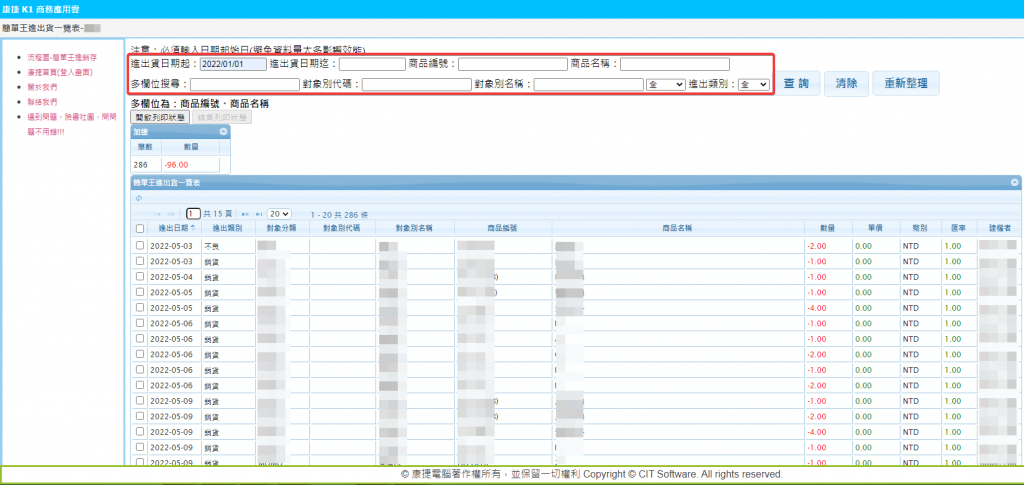This screenshot has height=485, width=1024.
Task: Sort by the 進出日期 column header
Action: pos(173,228)
